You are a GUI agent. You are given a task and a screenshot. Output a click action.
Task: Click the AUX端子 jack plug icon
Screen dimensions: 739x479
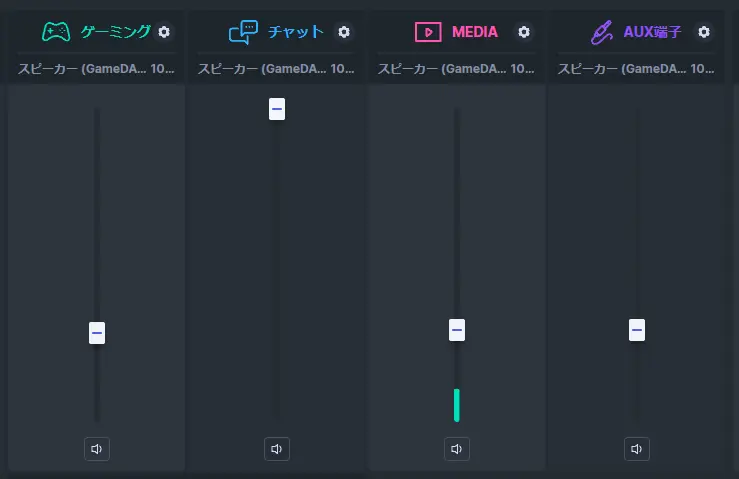pos(602,32)
